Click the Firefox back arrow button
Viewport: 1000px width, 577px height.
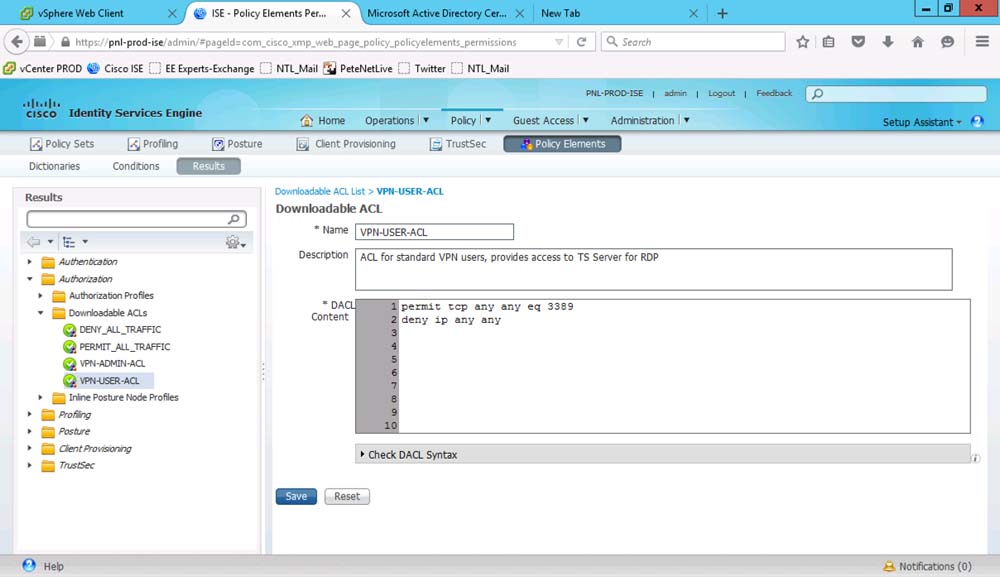pyautogui.click(x=17, y=42)
